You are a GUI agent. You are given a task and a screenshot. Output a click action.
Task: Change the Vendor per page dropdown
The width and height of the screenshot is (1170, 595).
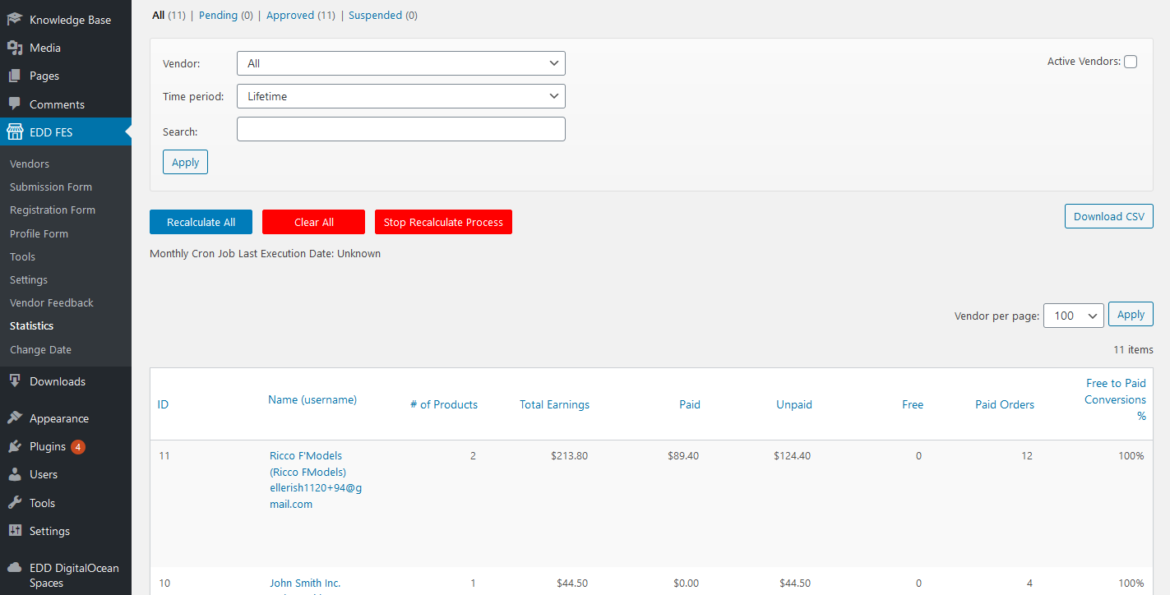pos(1073,314)
